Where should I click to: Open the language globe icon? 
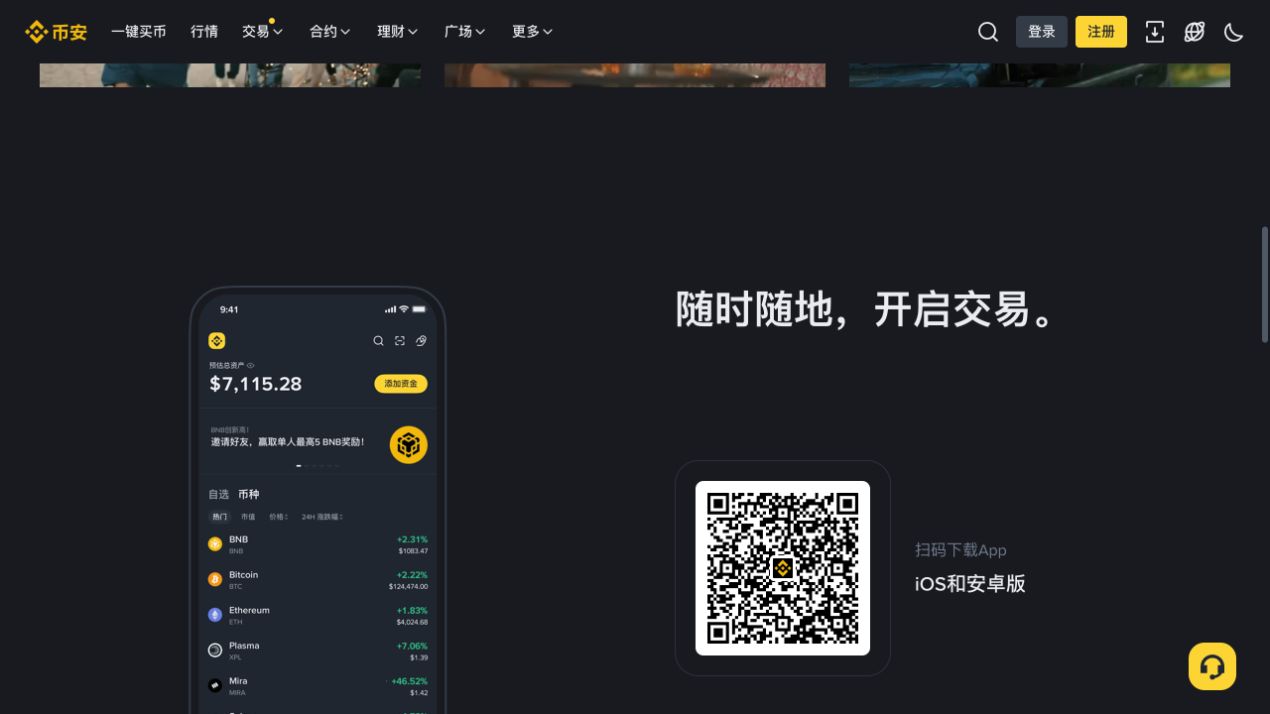(x=1194, y=32)
